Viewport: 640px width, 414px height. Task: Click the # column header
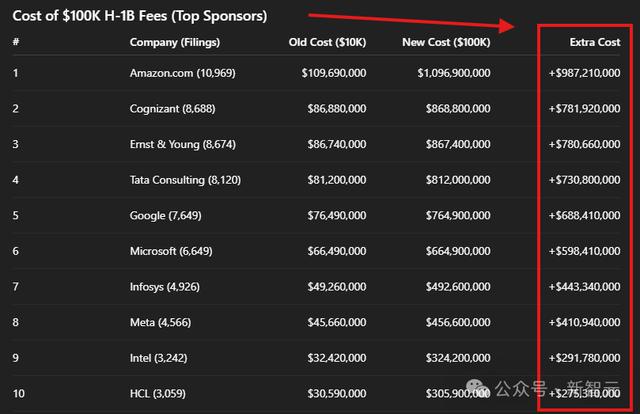16,42
